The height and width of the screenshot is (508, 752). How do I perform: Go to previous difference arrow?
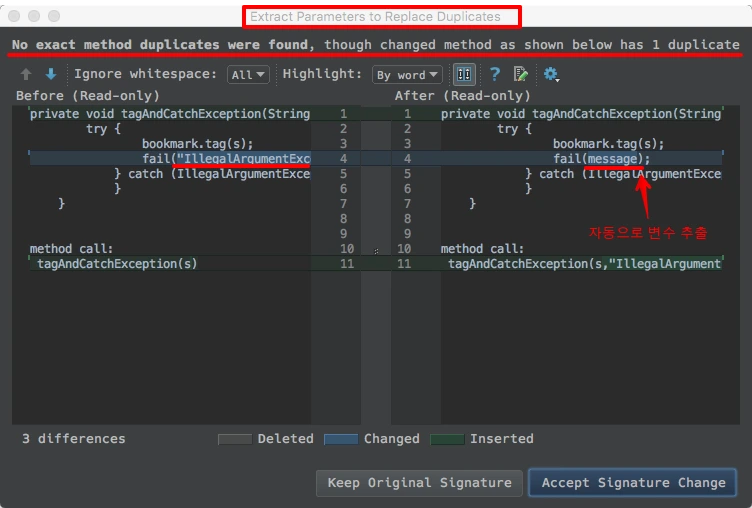[26, 74]
